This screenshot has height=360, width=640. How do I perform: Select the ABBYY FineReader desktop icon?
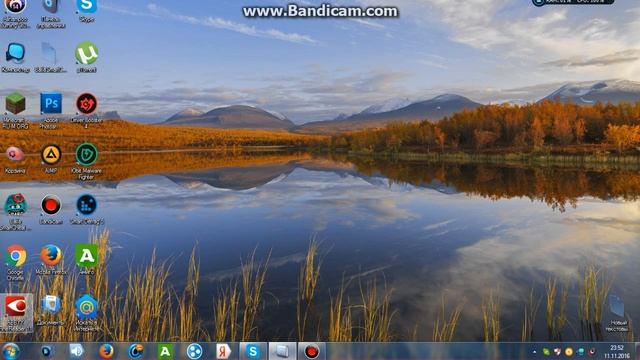pyautogui.click(x=16, y=312)
